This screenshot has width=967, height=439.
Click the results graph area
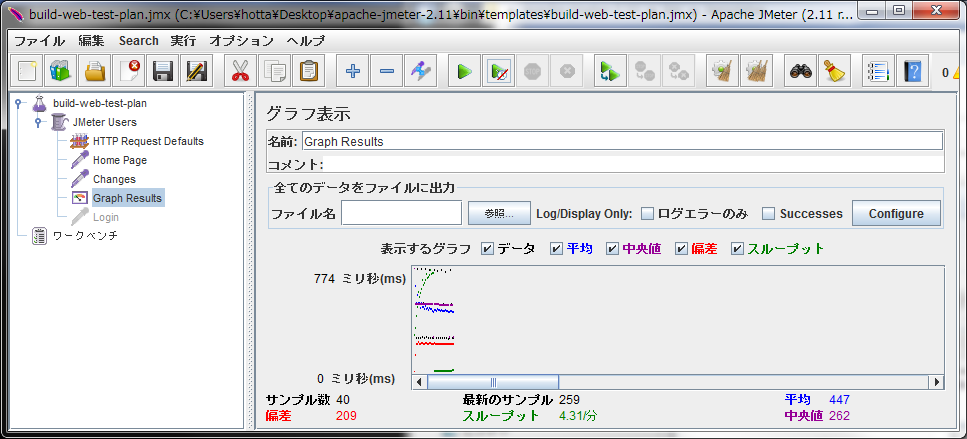678,319
